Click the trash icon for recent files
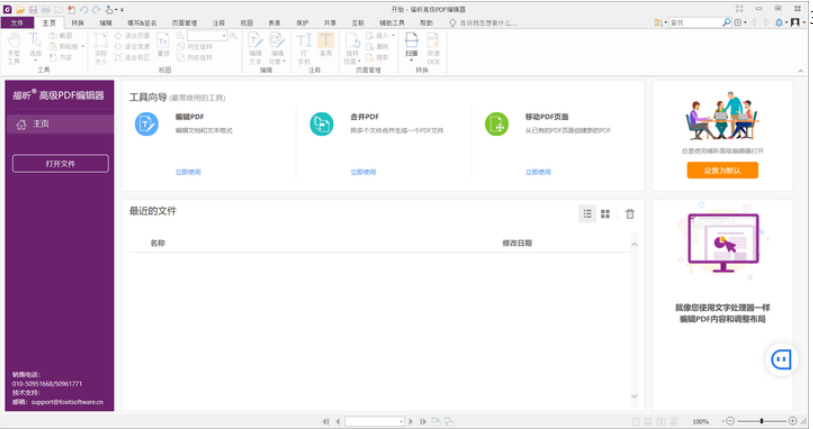The height and width of the screenshot is (429, 813). coord(630,214)
